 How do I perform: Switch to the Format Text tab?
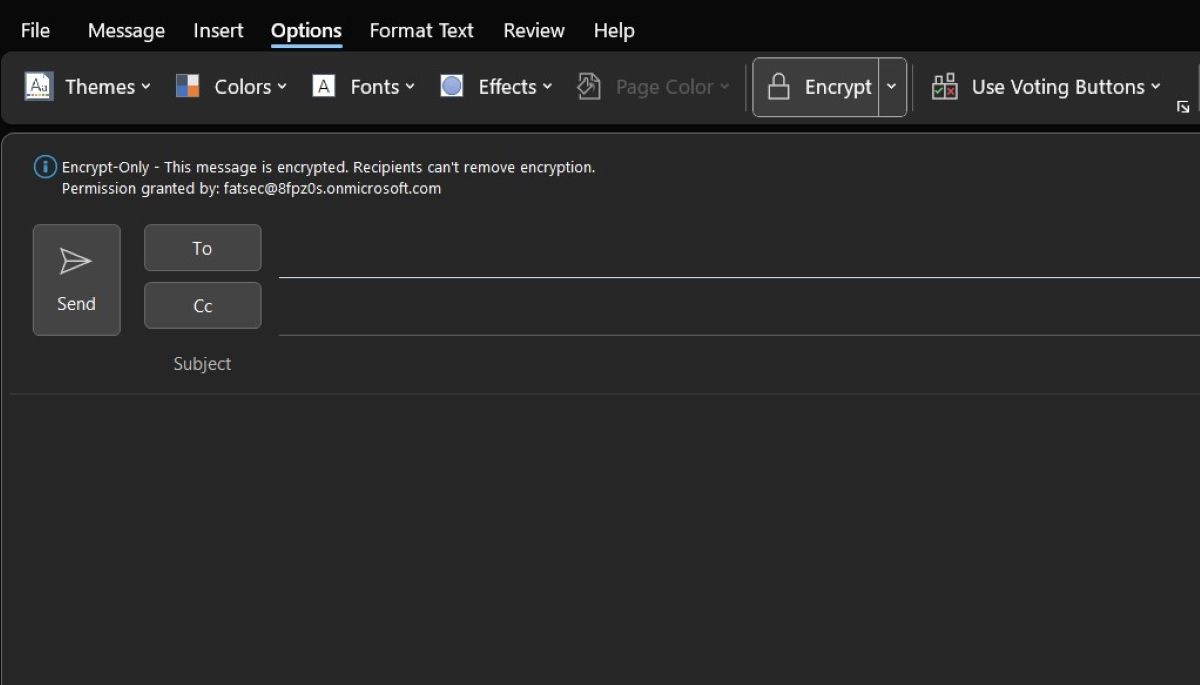[421, 30]
